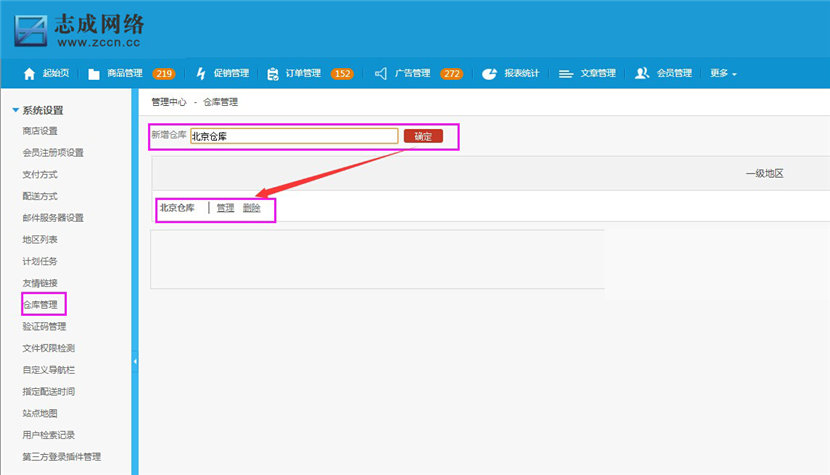Open the 订单管理 menu
The image size is (830, 475).
[303, 73]
